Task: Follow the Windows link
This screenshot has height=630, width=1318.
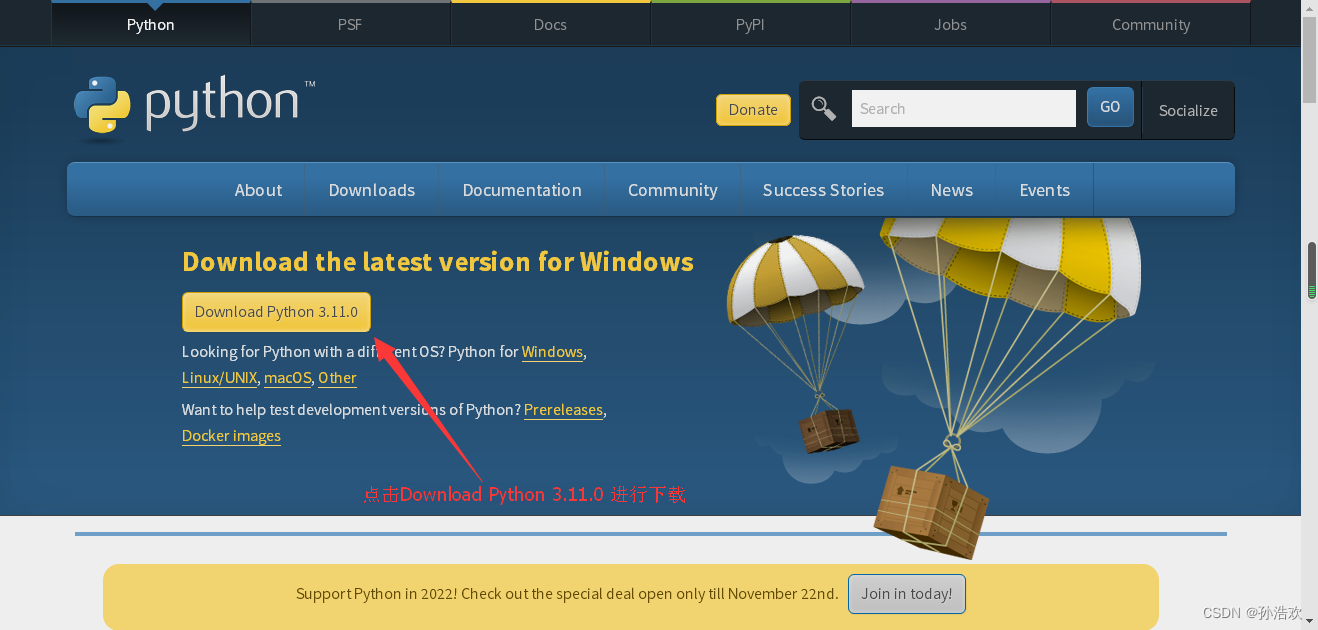Action: (x=552, y=352)
